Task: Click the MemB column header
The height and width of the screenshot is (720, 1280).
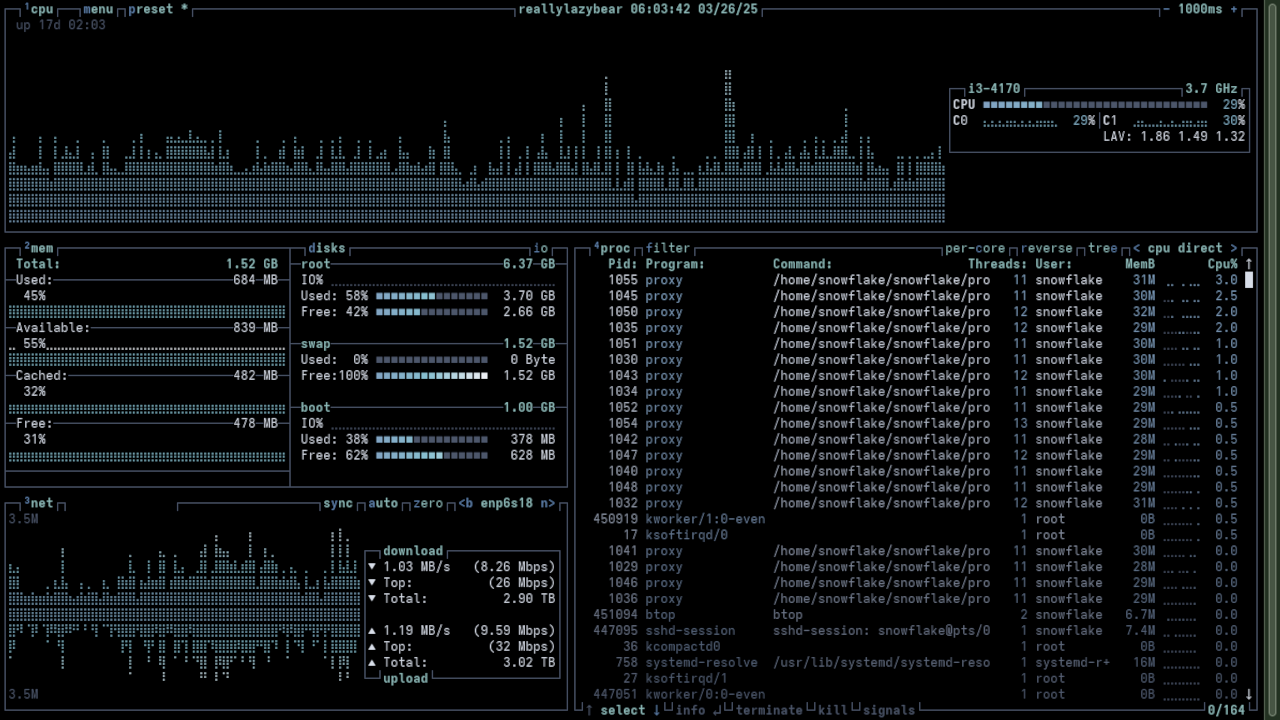Action: coord(1140,264)
